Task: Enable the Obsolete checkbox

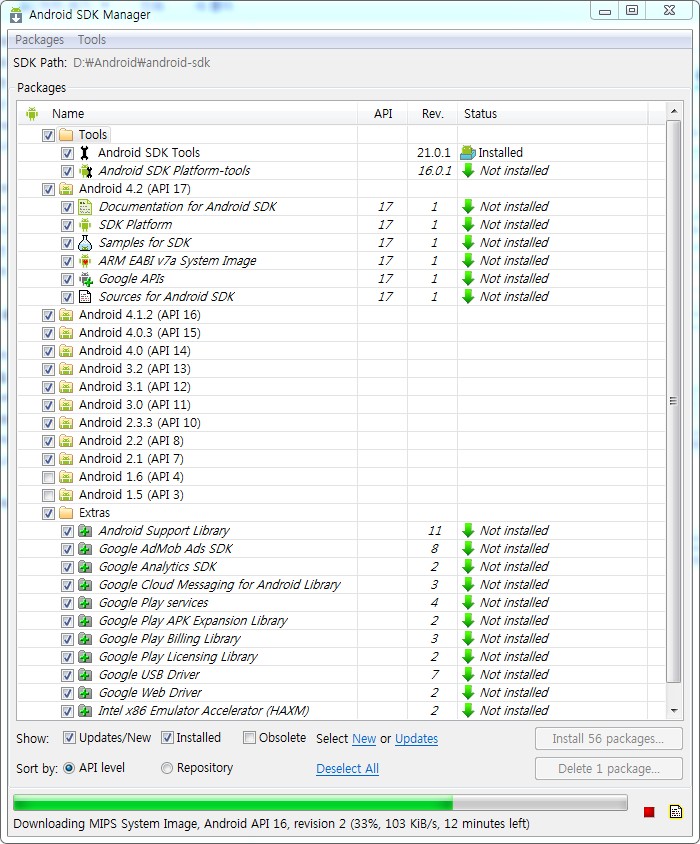Action: coord(249,737)
